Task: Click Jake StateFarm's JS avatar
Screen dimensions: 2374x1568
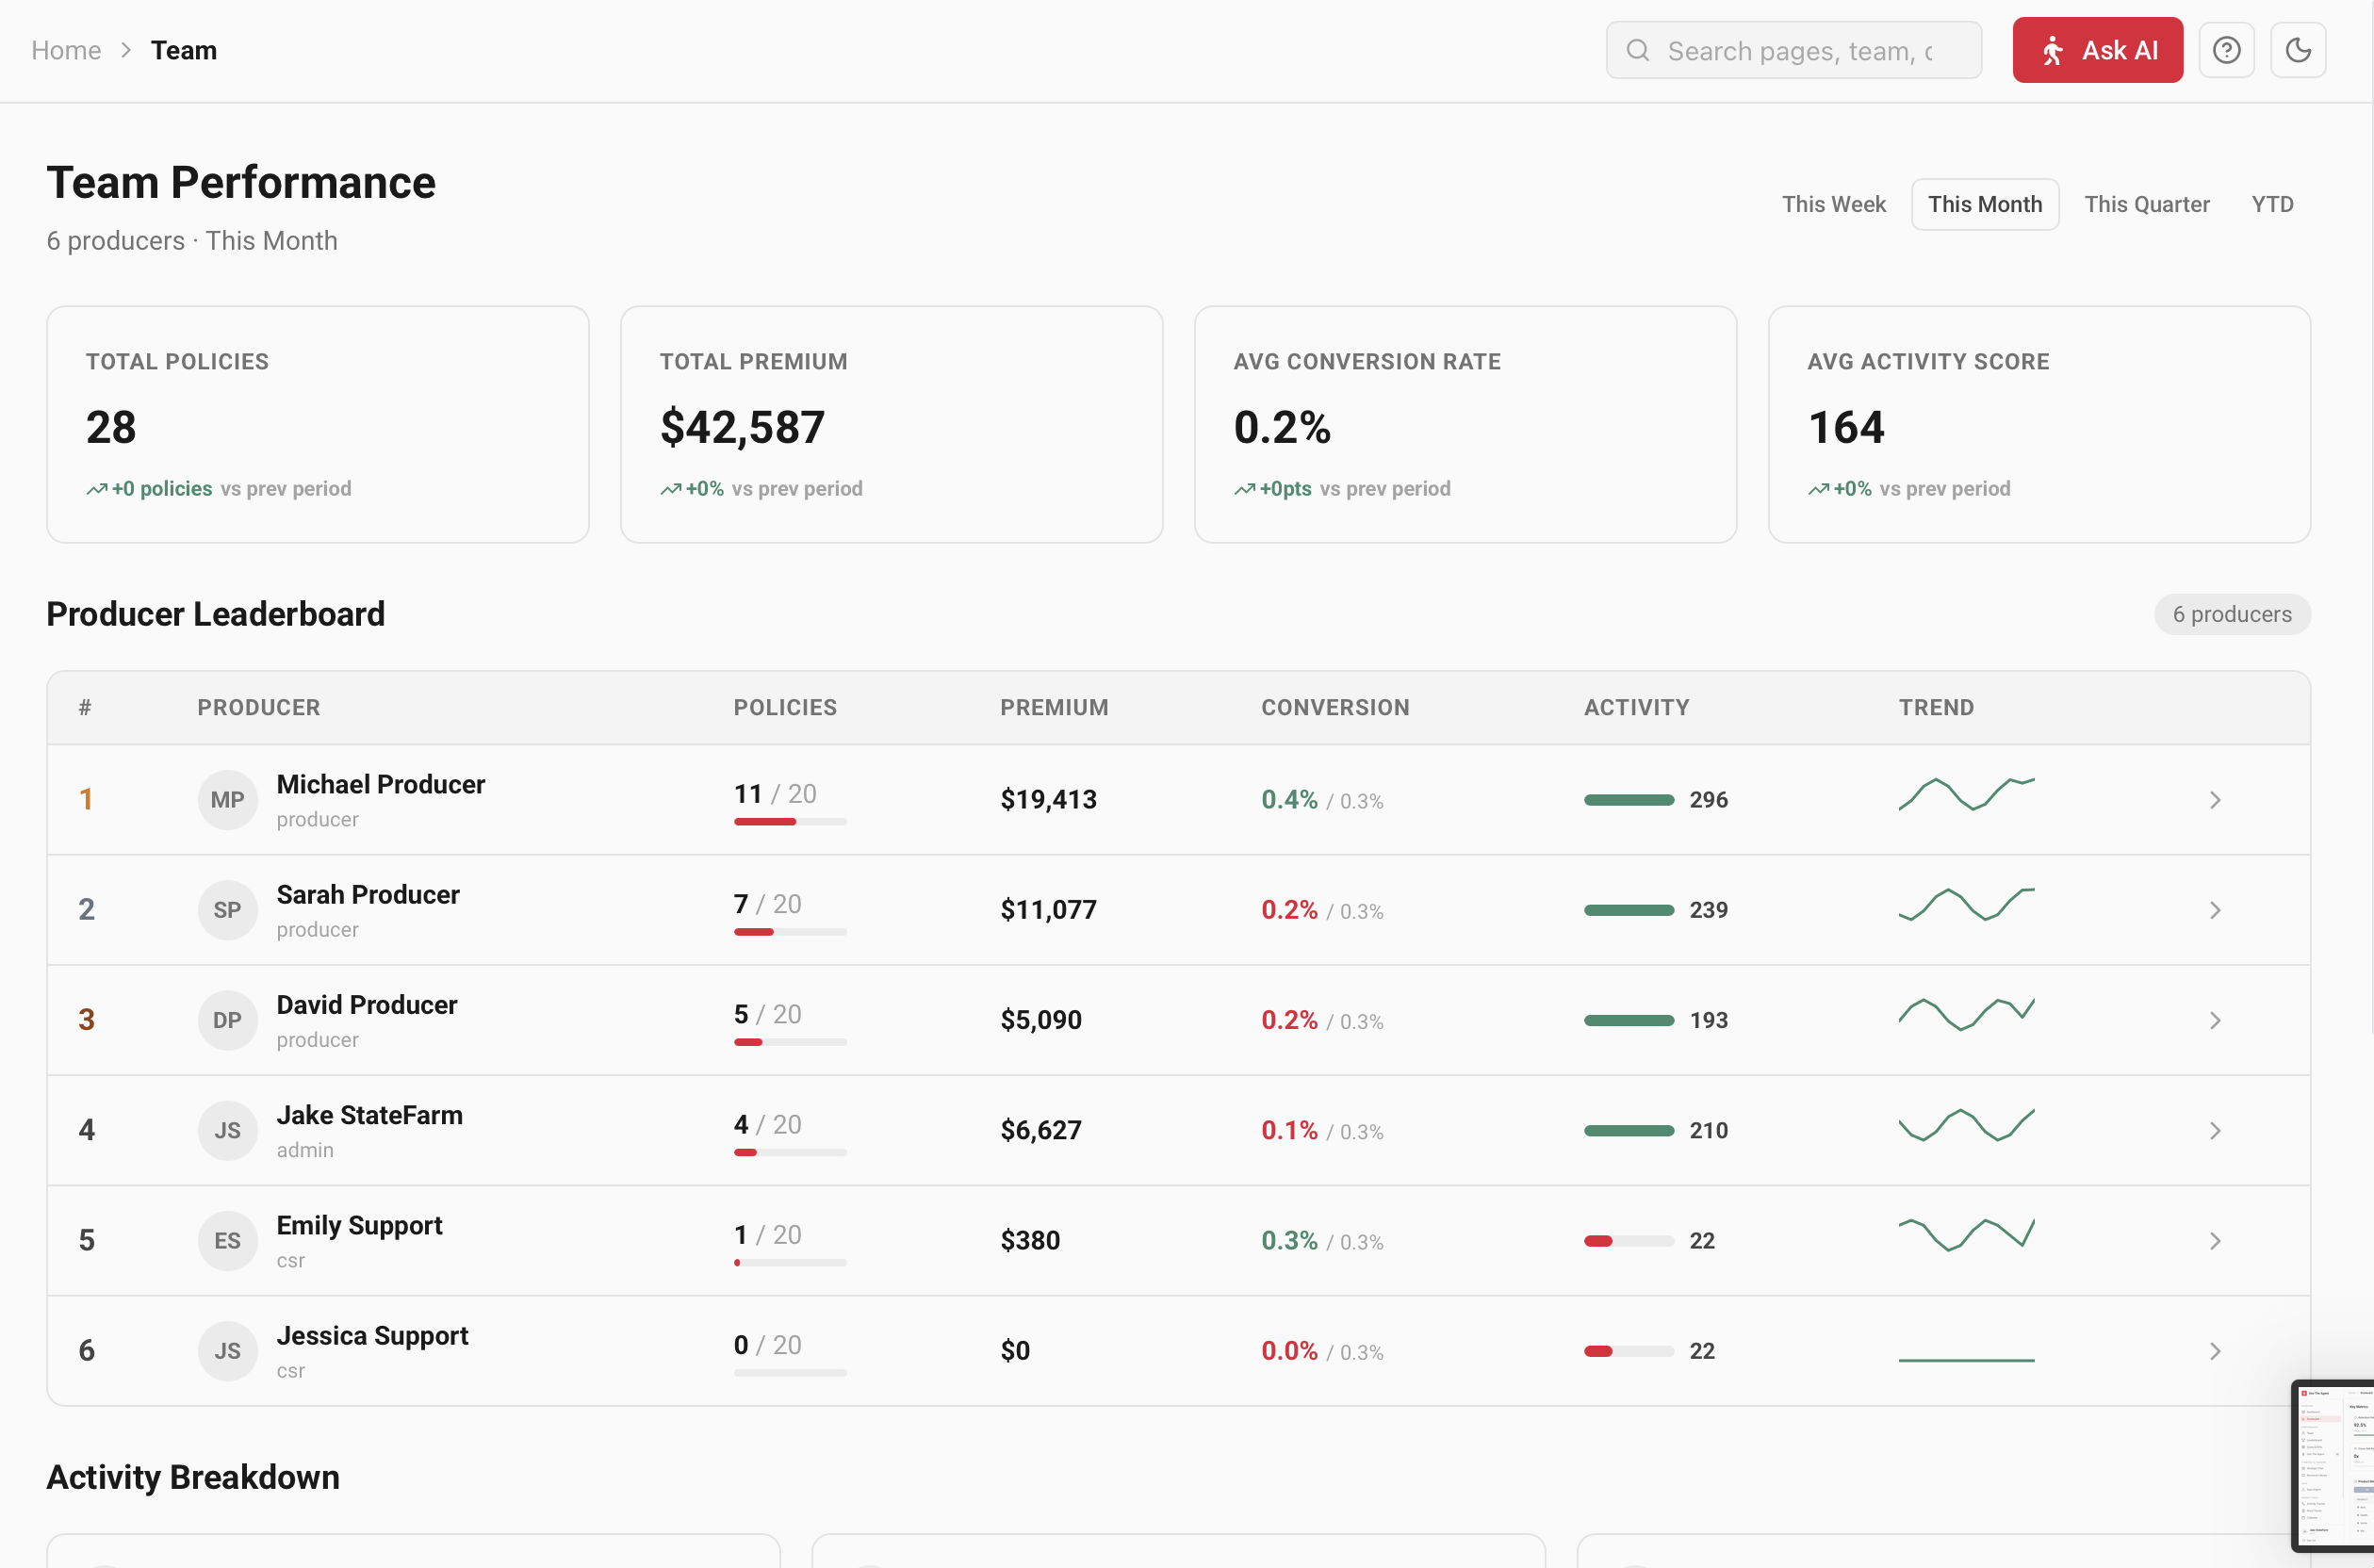Action: tap(227, 1131)
